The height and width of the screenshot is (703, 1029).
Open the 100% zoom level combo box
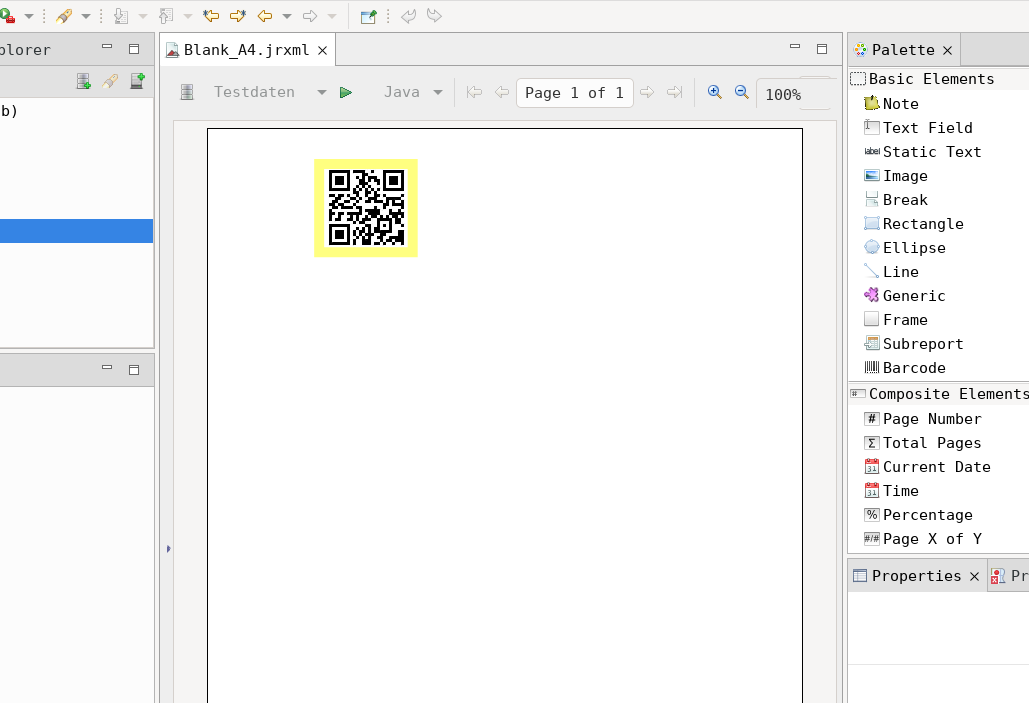click(x=792, y=94)
